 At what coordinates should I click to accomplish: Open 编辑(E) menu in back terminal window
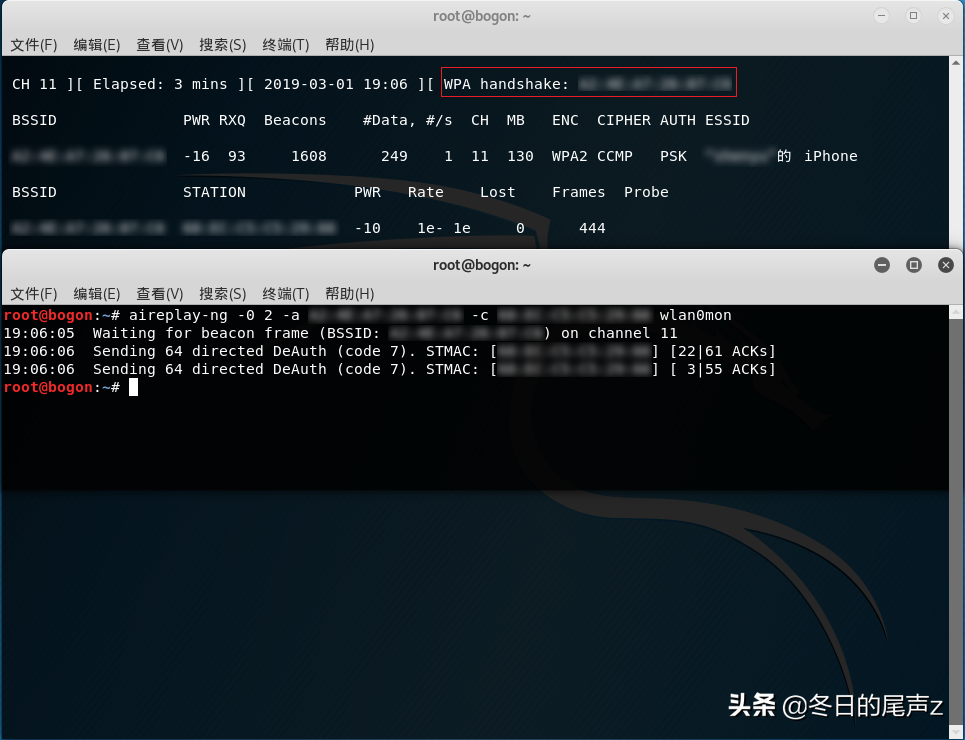tap(97, 45)
